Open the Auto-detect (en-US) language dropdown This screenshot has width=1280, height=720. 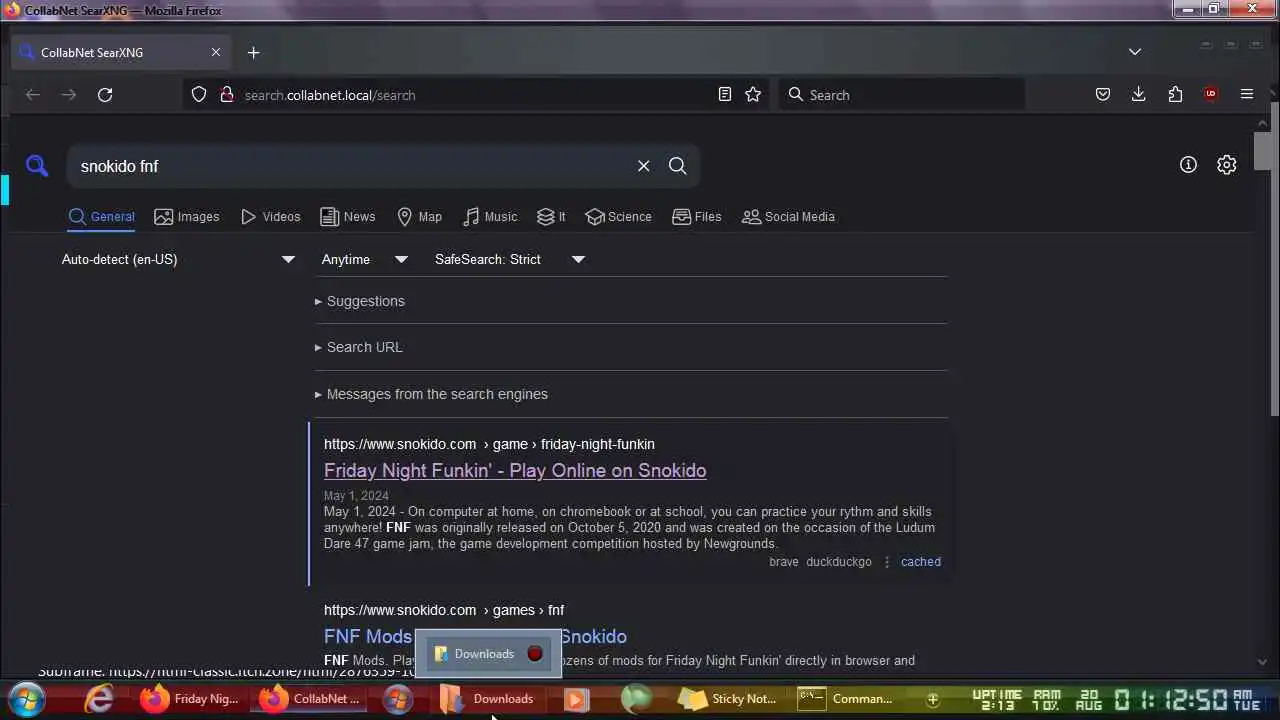178,259
